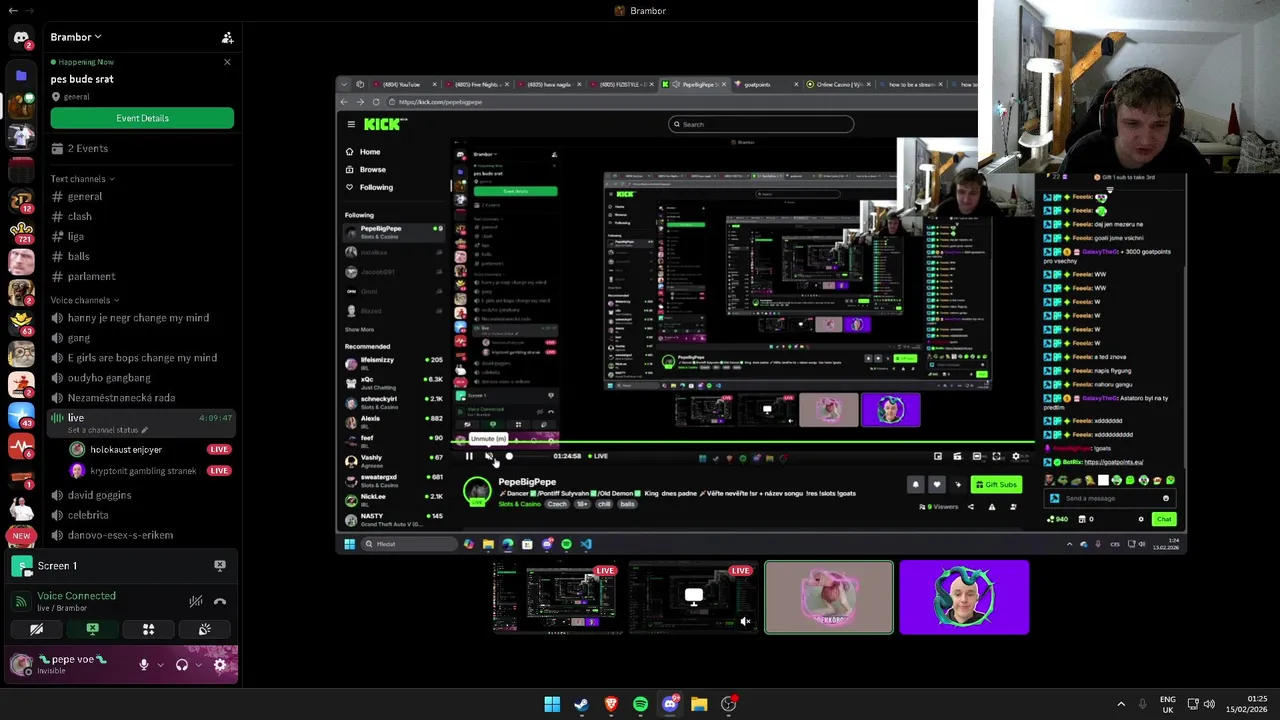The height and width of the screenshot is (720, 1280).
Task: Go to Browse in Kick sidebar
Action: [366, 169]
